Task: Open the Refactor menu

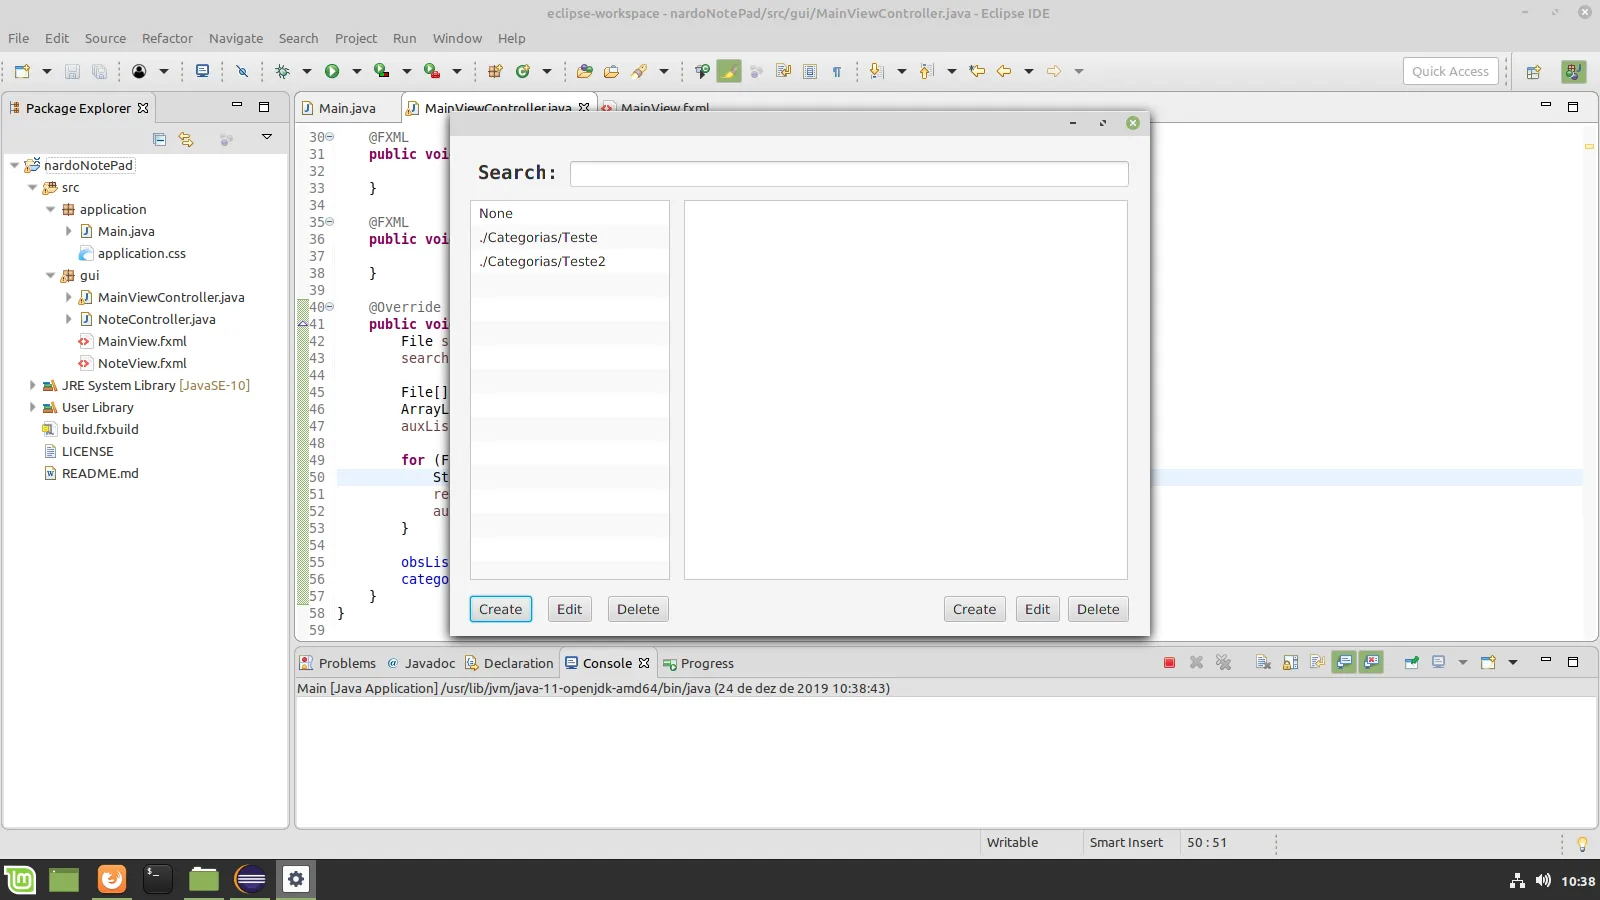Action: point(167,38)
